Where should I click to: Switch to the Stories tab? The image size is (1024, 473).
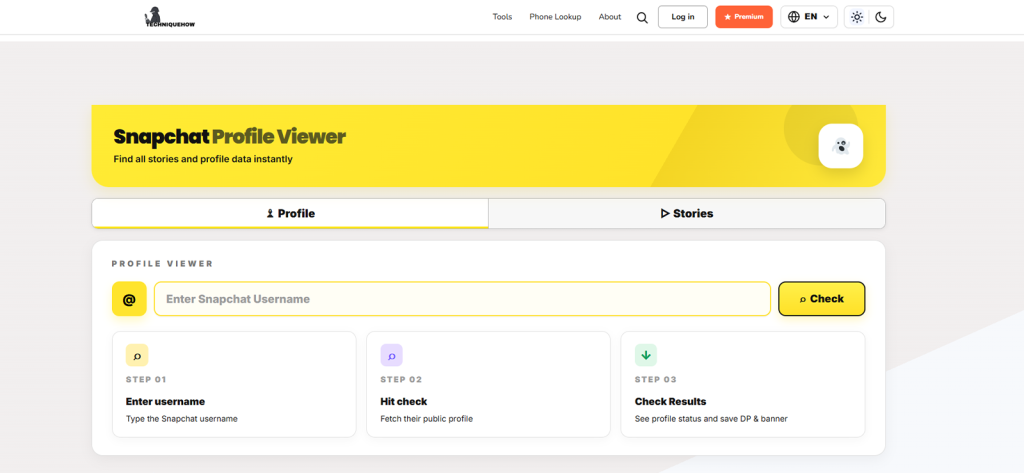[687, 214]
